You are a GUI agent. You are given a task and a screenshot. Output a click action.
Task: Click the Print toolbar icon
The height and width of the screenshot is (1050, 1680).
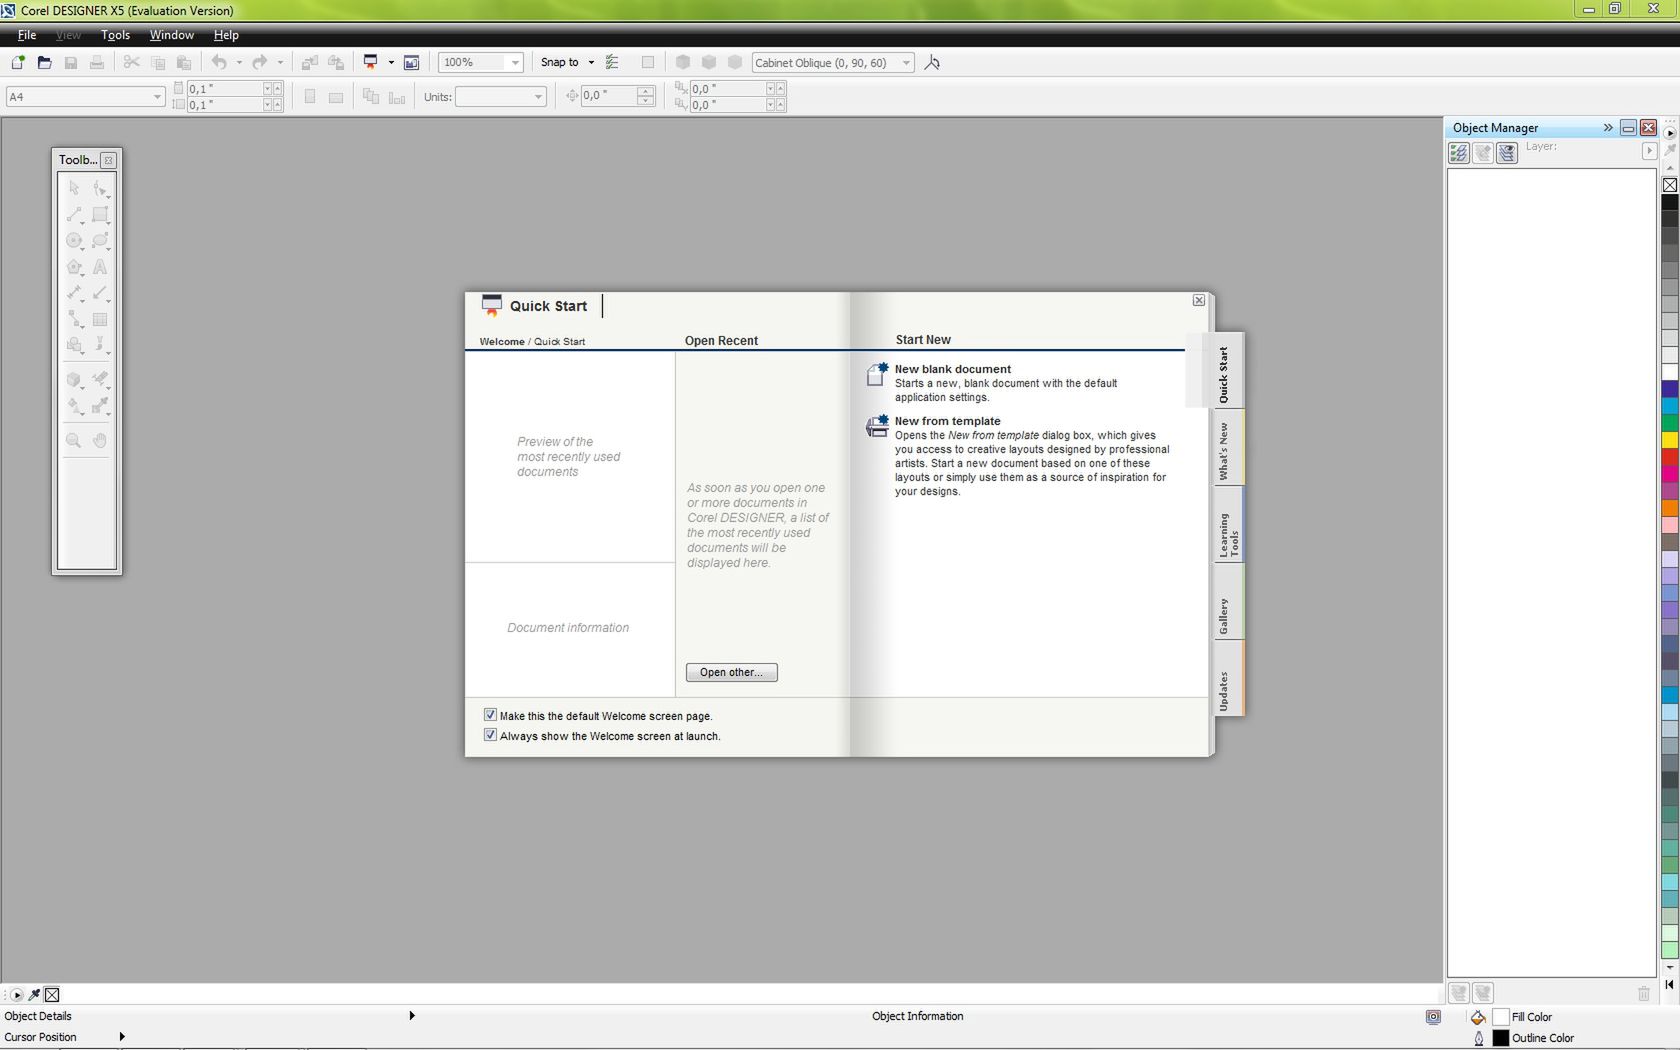pyautogui.click(x=97, y=62)
